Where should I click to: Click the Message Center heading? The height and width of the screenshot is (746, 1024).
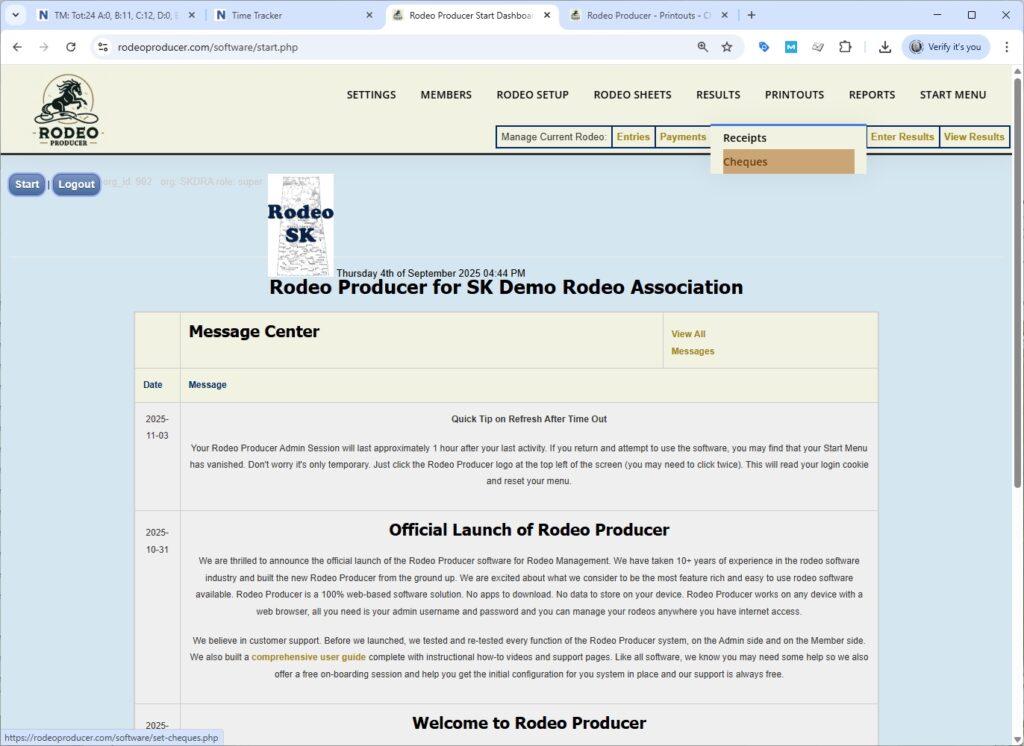point(254,332)
